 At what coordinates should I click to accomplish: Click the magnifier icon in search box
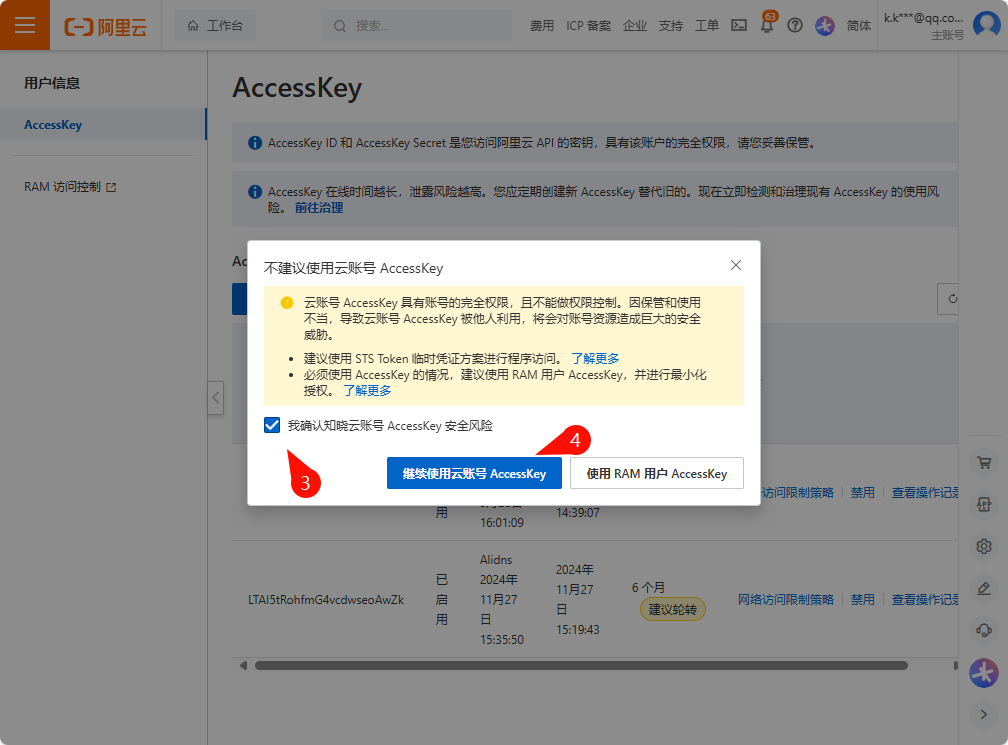pyautogui.click(x=340, y=26)
